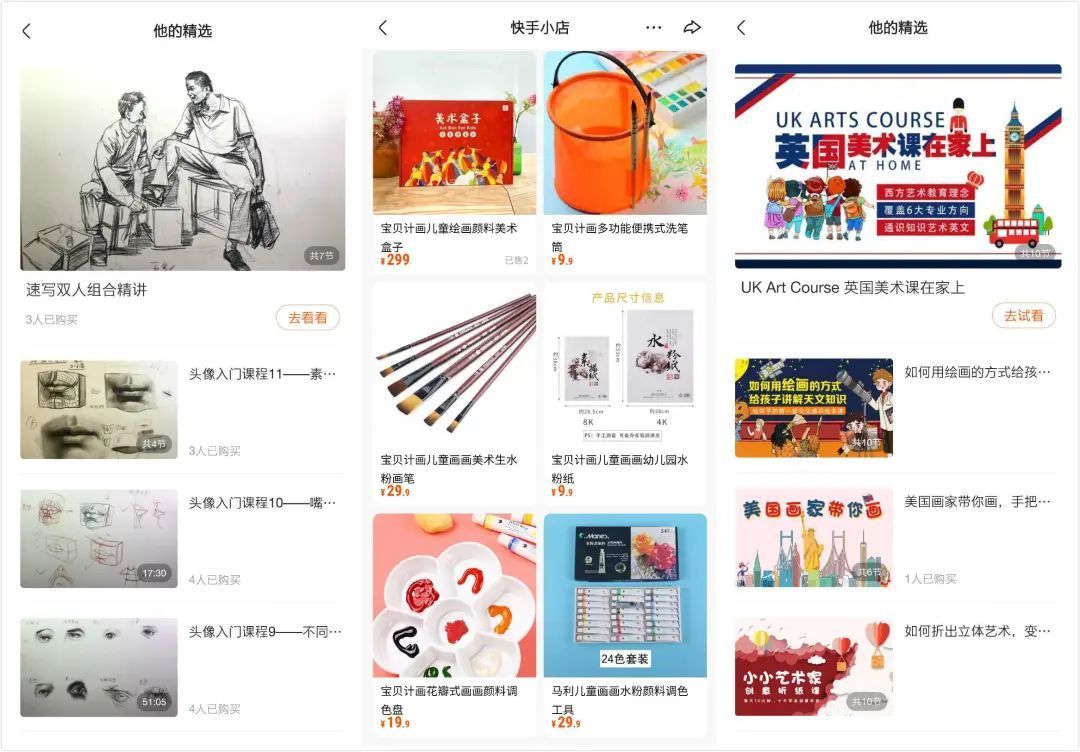
Task: Go back from the left 他的精选 page
Action: click(x=27, y=31)
